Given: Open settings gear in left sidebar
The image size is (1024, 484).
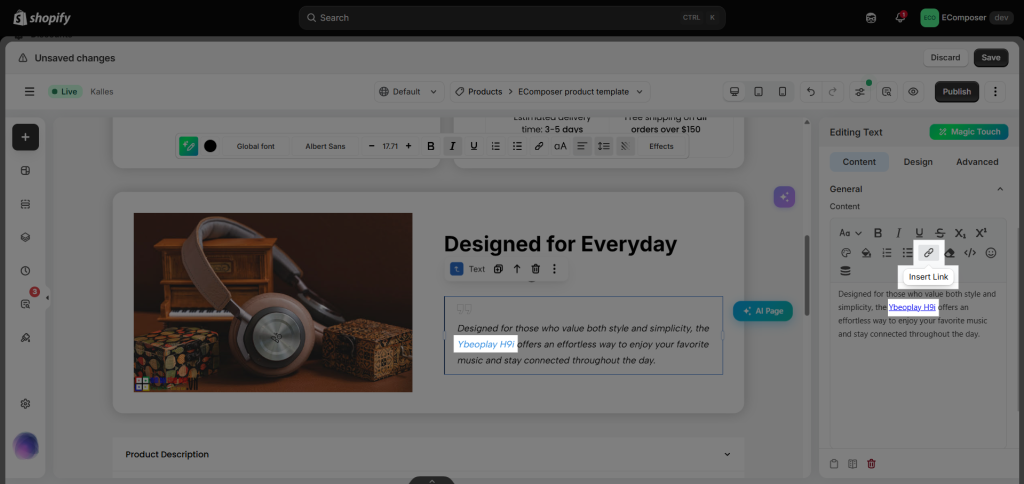Looking at the screenshot, I should coord(25,404).
